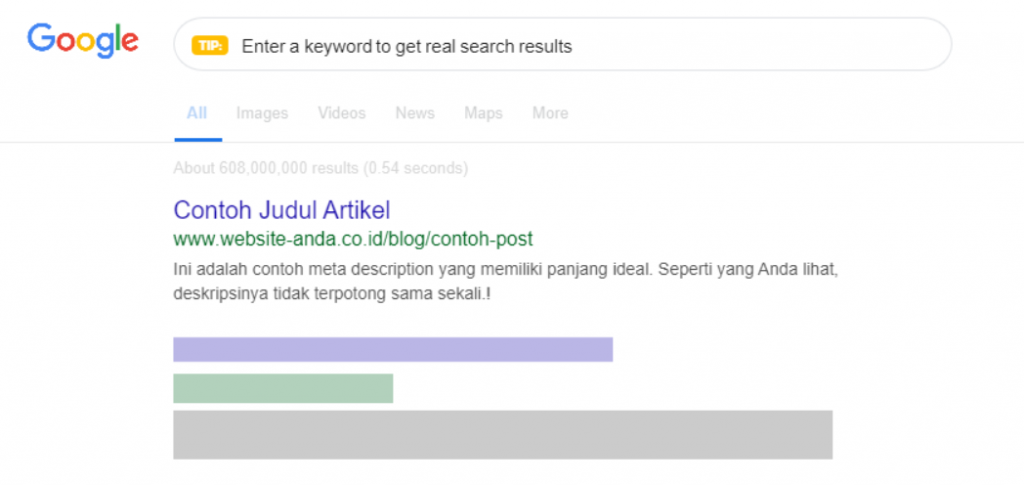Switch to the Images tab
The image size is (1024, 485).
point(262,113)
